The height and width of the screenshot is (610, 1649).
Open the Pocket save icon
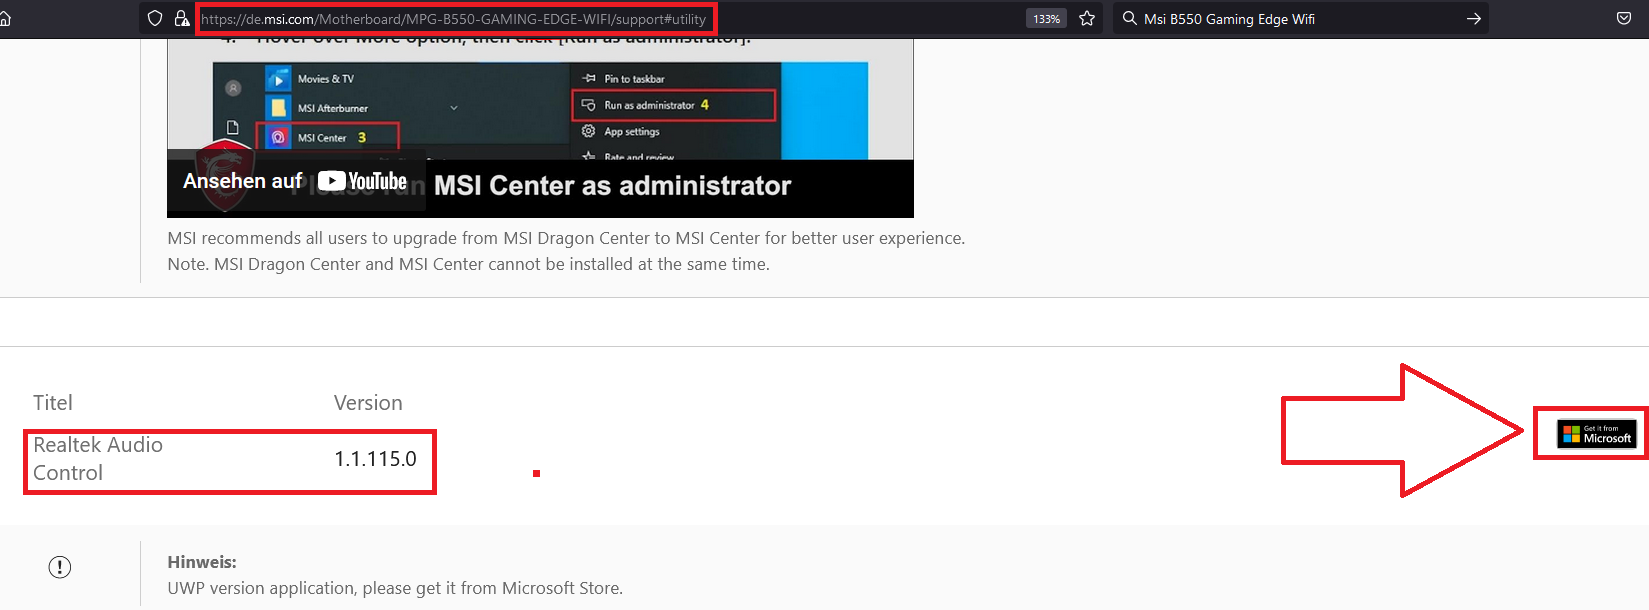tap(1624, 18)
